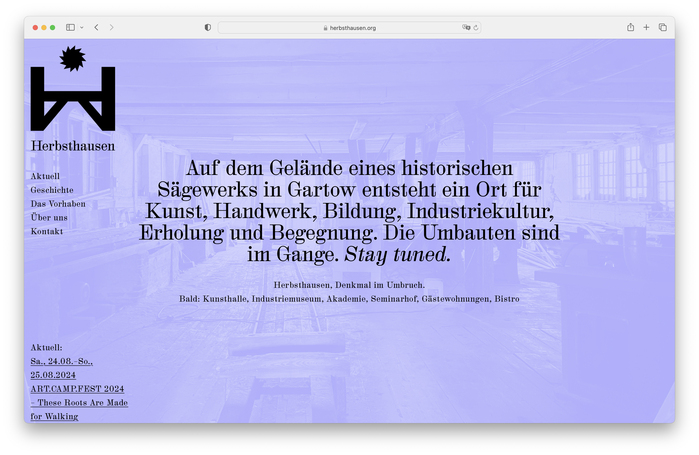Reload the page with refresh icon
The image size is (699, 455).
point(476,28)
